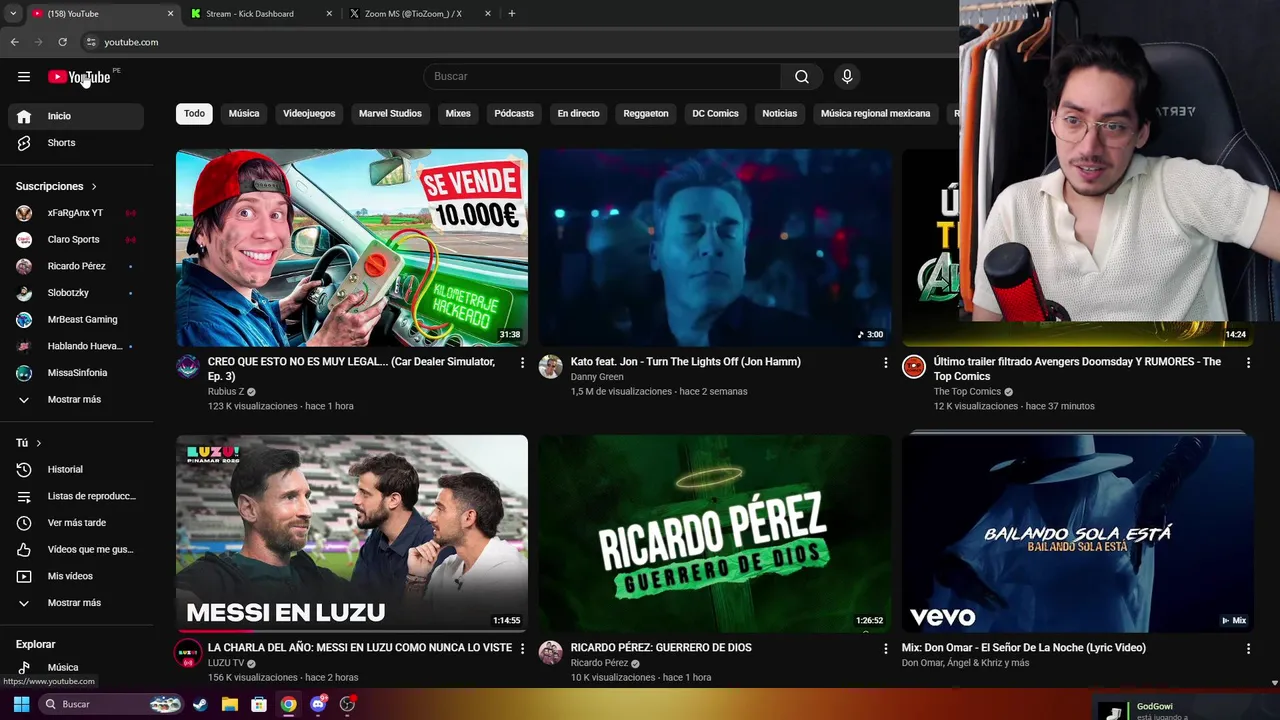Select the Videojuegos filter chip
The width and height of the screenshot is (1280, 720).
point(309,114)
